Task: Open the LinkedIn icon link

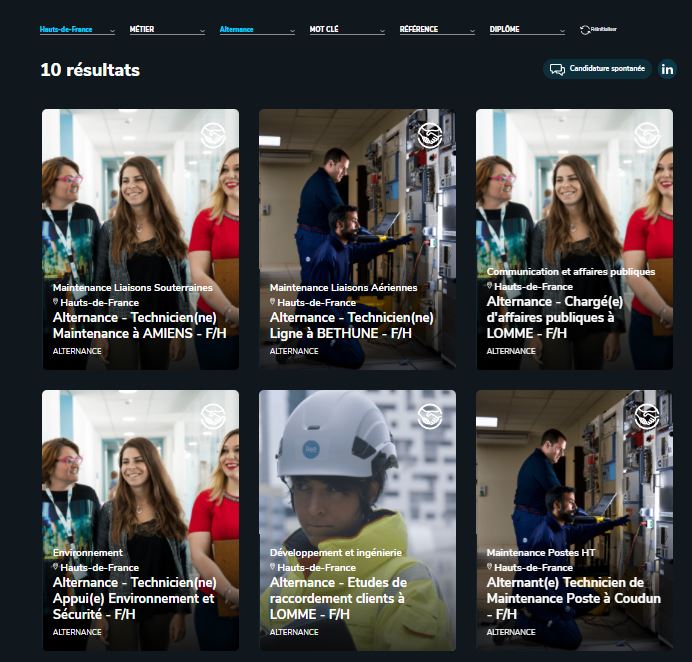Action: click(x=667, y=69)
